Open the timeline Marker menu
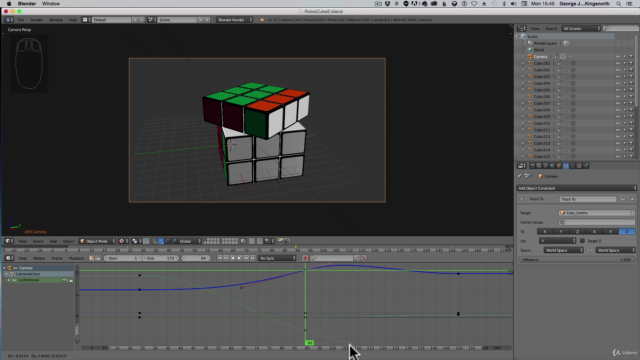Screen dimensions: 640x360 (x=39, y=258)
